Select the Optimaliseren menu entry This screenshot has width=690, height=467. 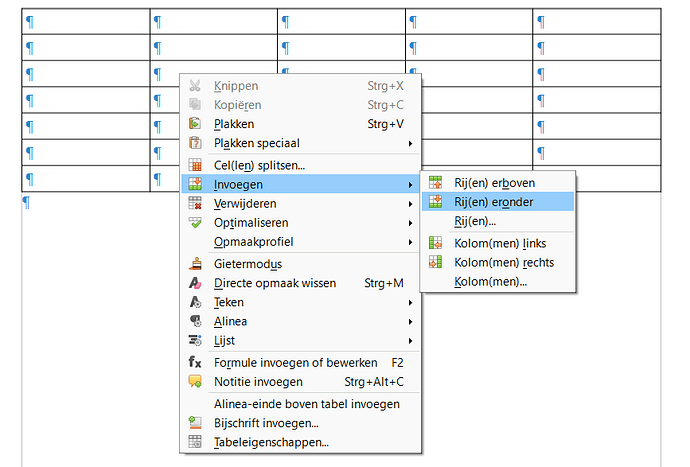[x=301, y=223]
